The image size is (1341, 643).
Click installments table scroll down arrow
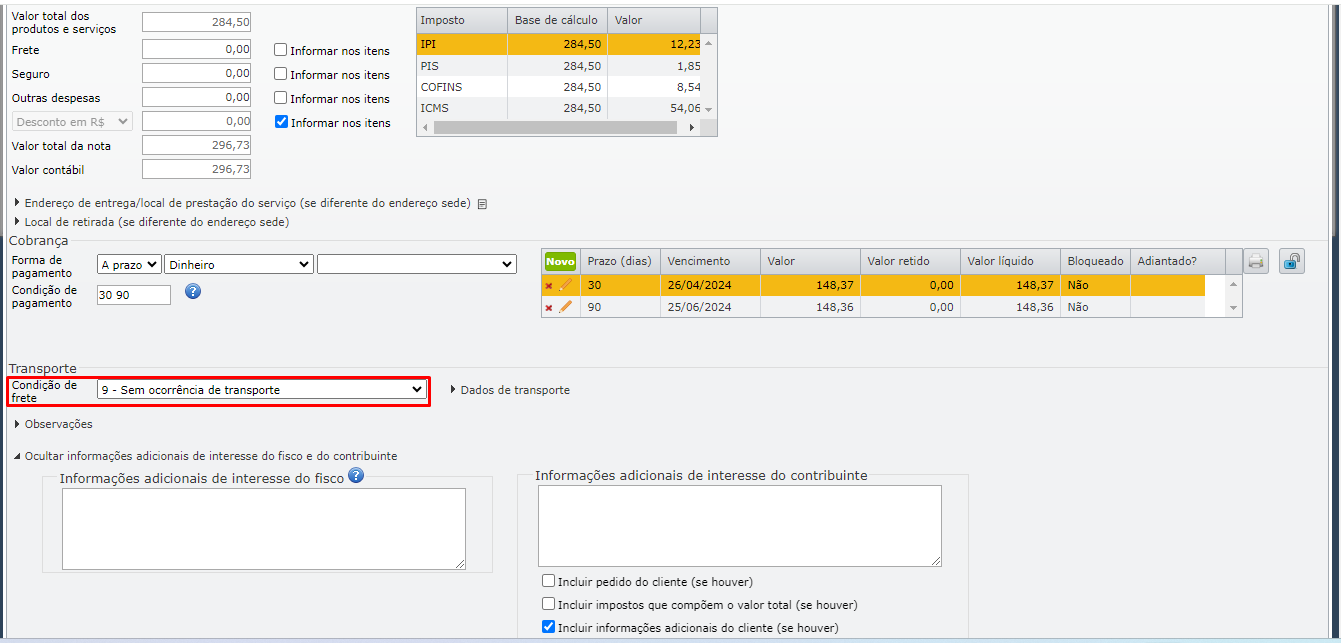coord(1234,309)
